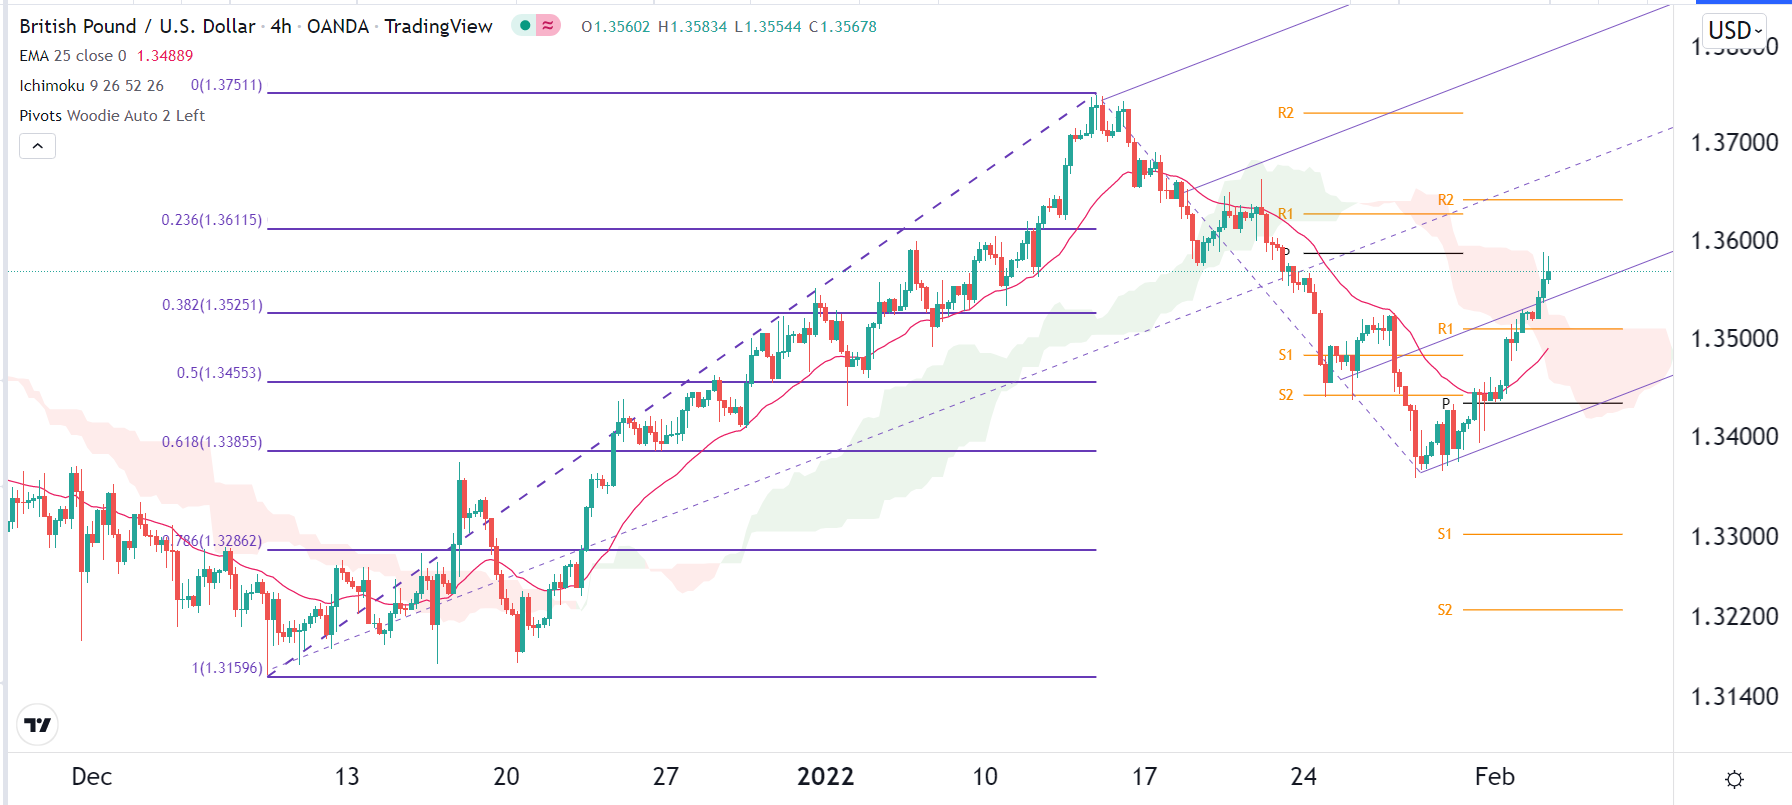The width and height of the screenshot is (1792, 805).
Task: Click the 0.5(1.34553) Fibonacci label
Action: click(219, 373)
